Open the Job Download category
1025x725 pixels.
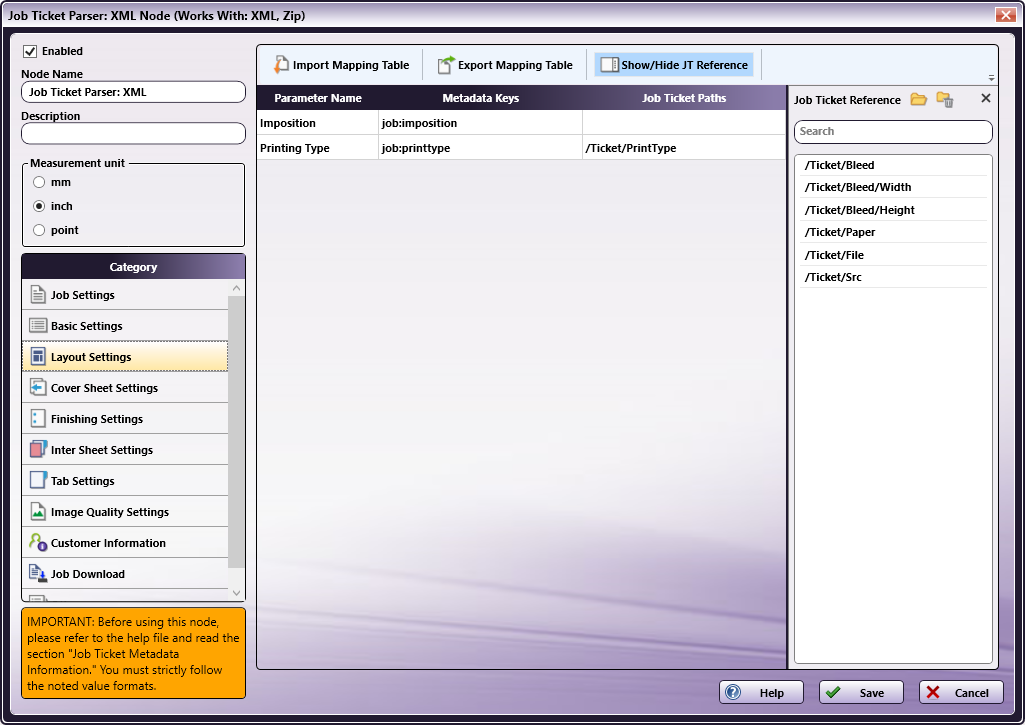[x=125, y=574]
